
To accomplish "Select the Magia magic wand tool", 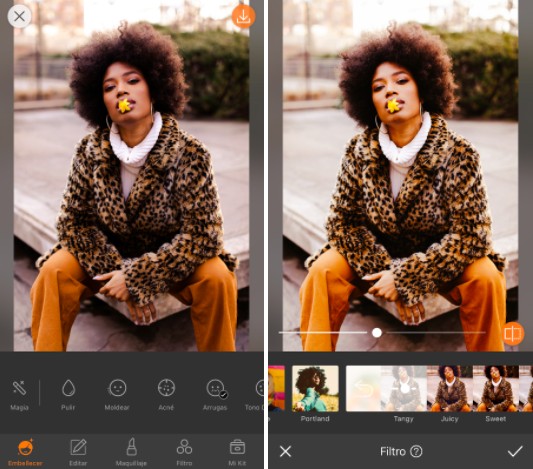I will [19, 395].
